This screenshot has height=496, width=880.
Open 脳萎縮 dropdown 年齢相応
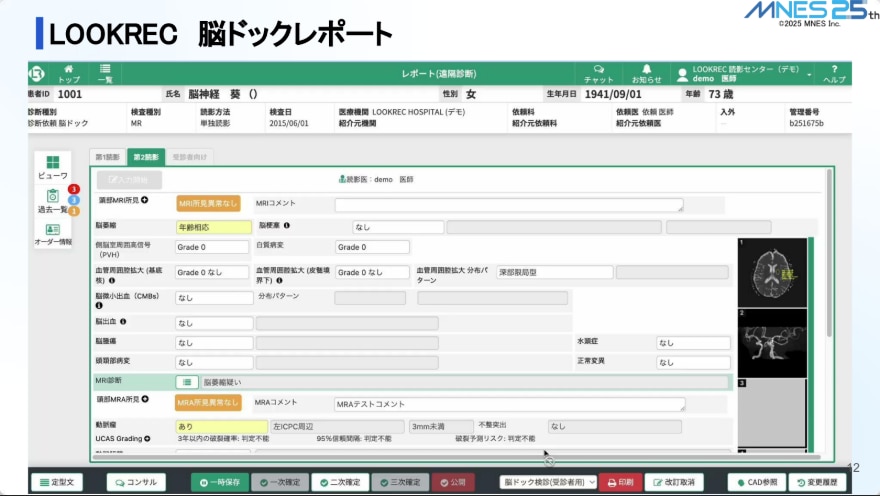[x=214, y=227]
